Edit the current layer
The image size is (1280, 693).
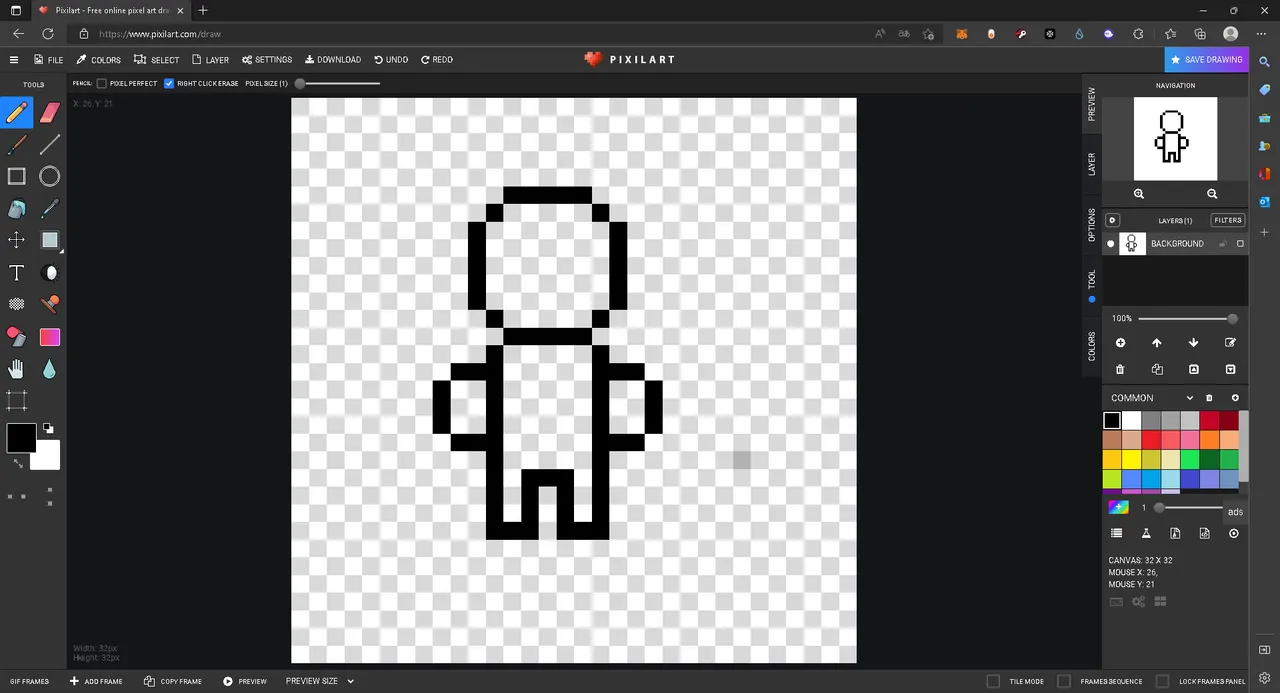(1230, 343)
